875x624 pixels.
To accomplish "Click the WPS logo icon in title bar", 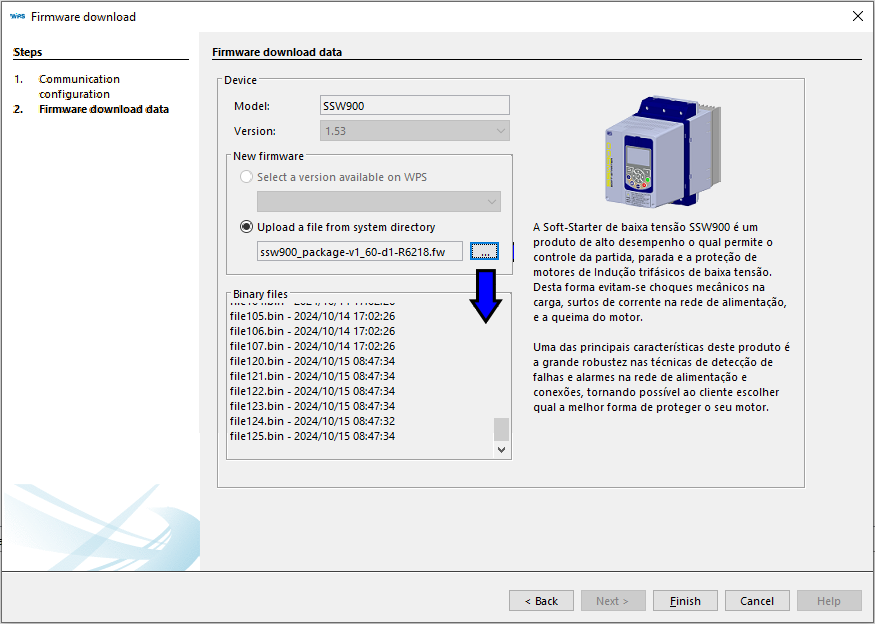I will click(17, 16).
